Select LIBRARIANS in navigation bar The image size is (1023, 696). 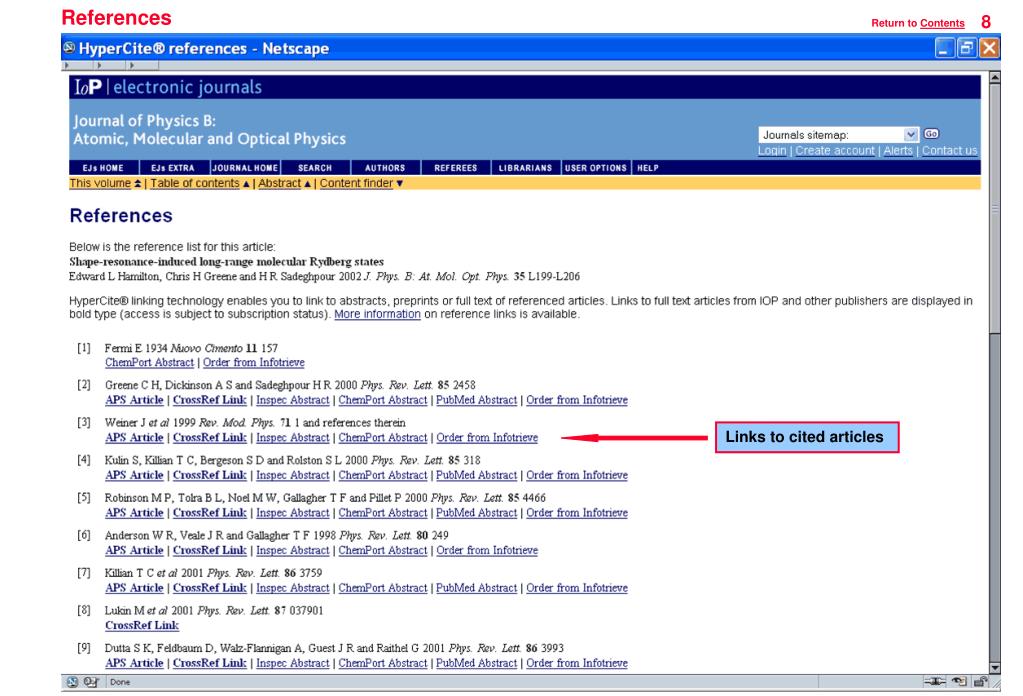pos(525,168)
